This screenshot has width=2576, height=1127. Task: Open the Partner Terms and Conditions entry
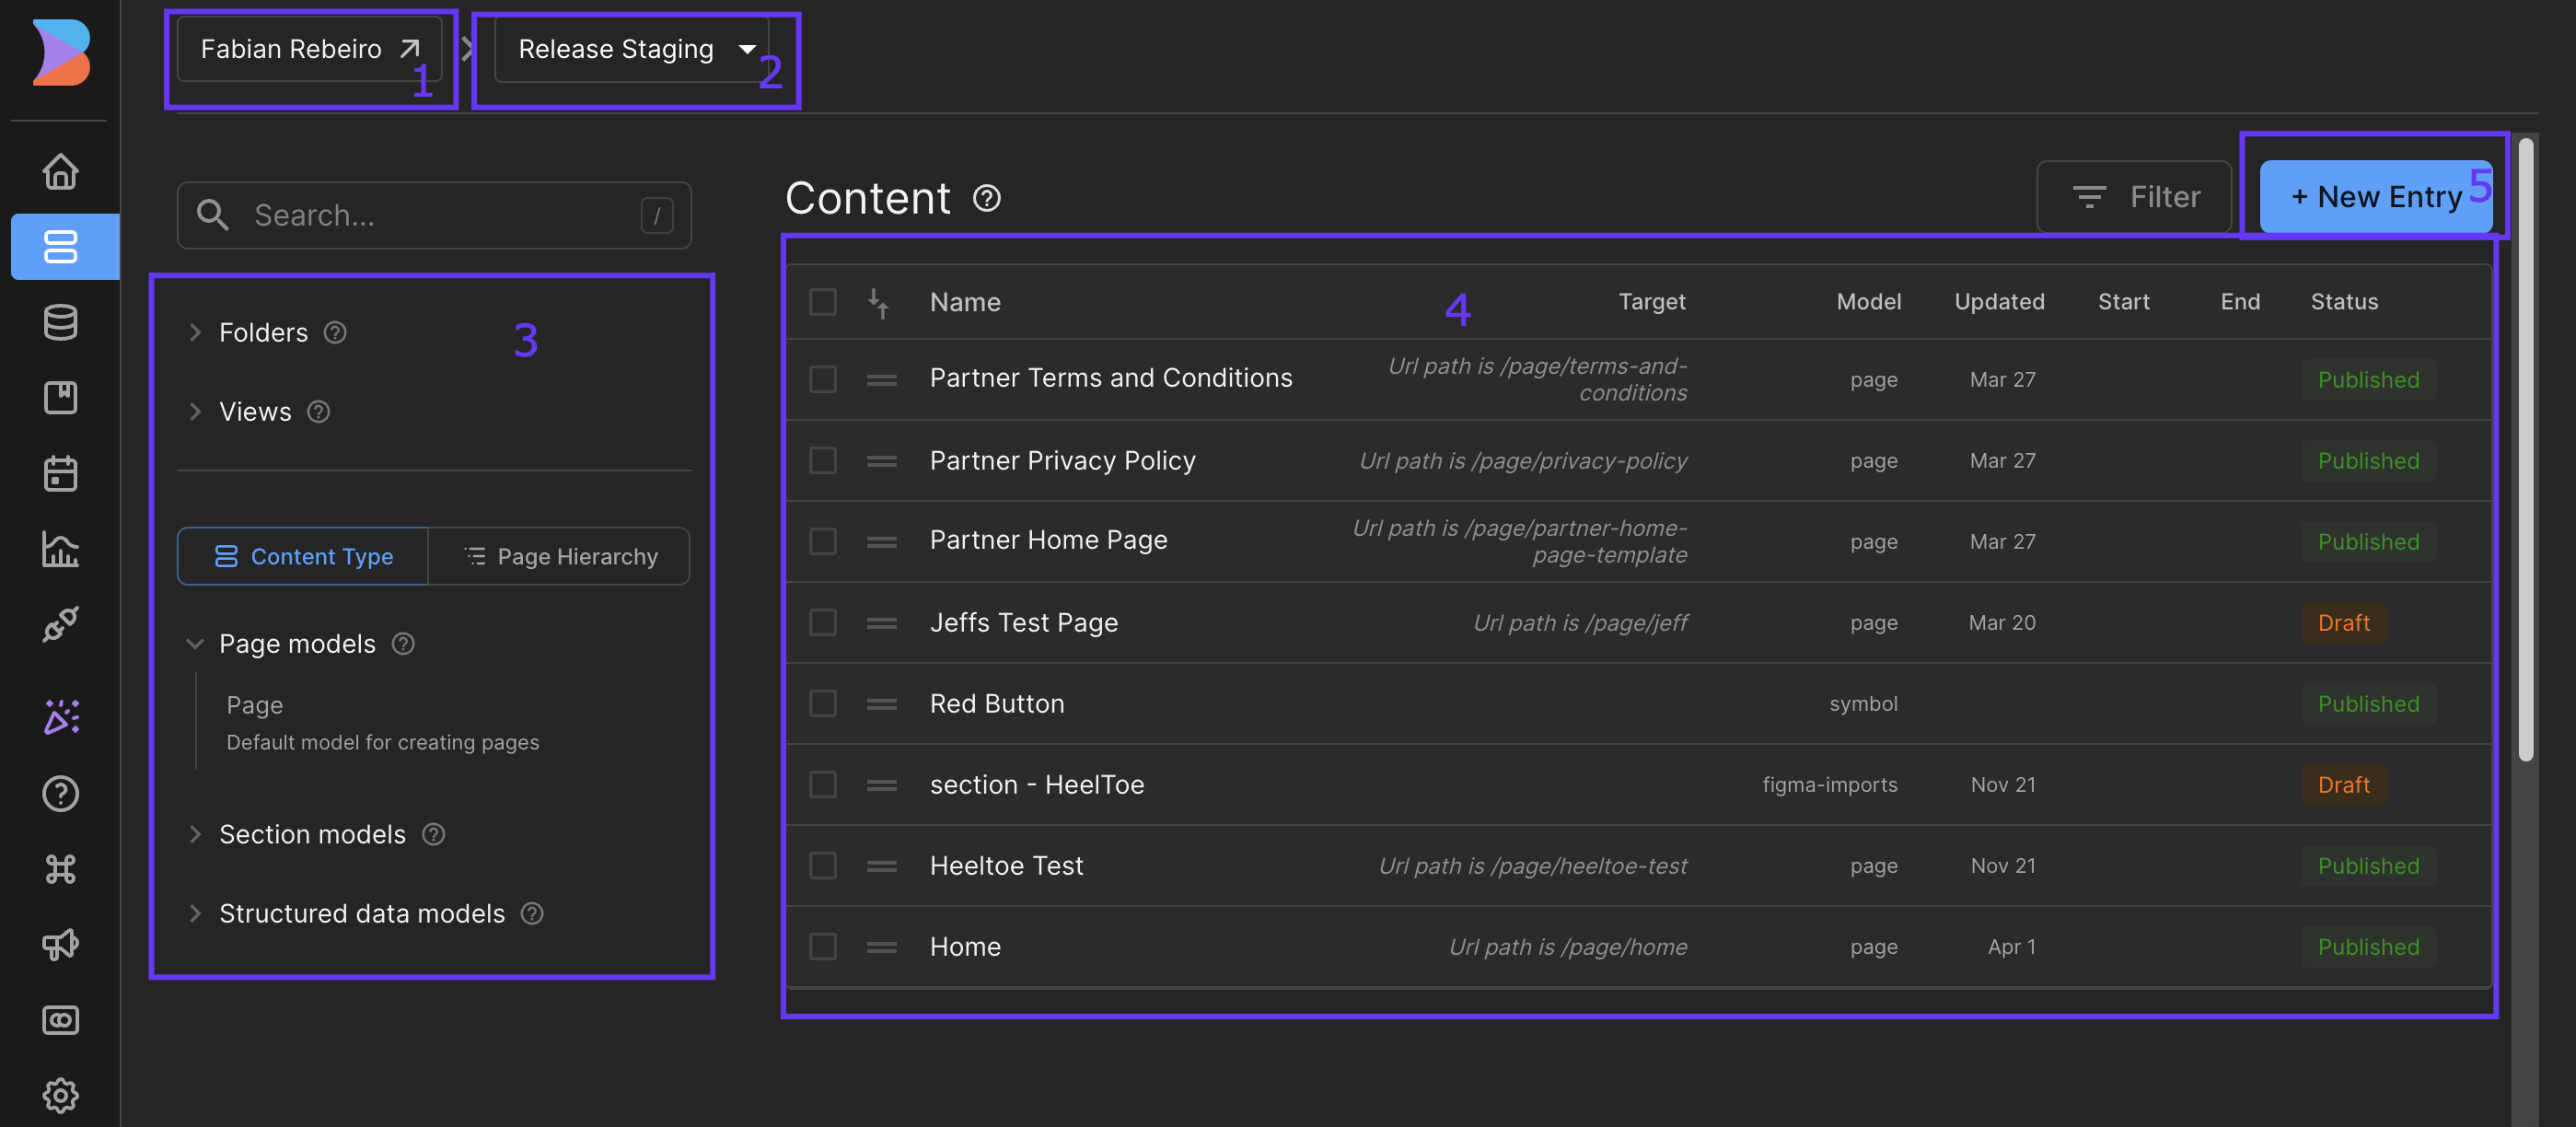pyautogui.click(x=1111, y=378)
